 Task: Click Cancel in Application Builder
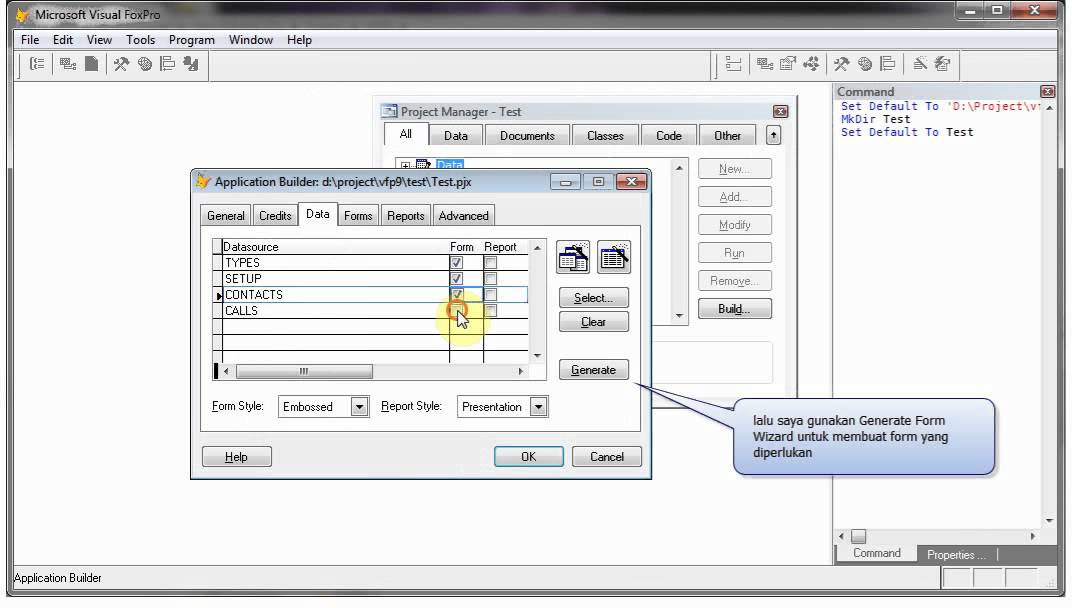(x=606, y=456)
